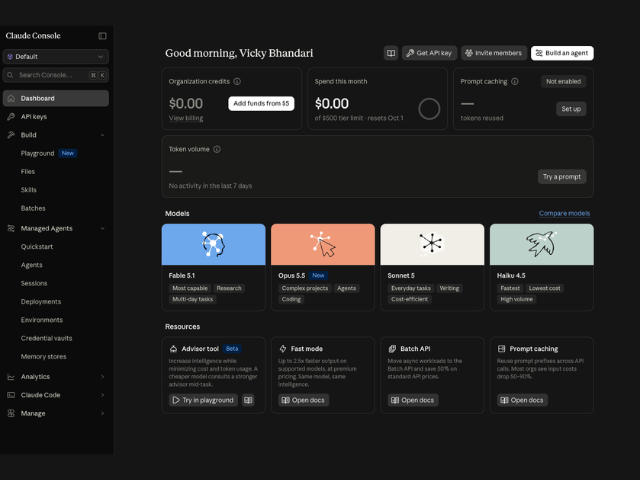Select the Fable 5.1 model thumbnail
Viewport: 640px width, 480px height.
(213, 244)
